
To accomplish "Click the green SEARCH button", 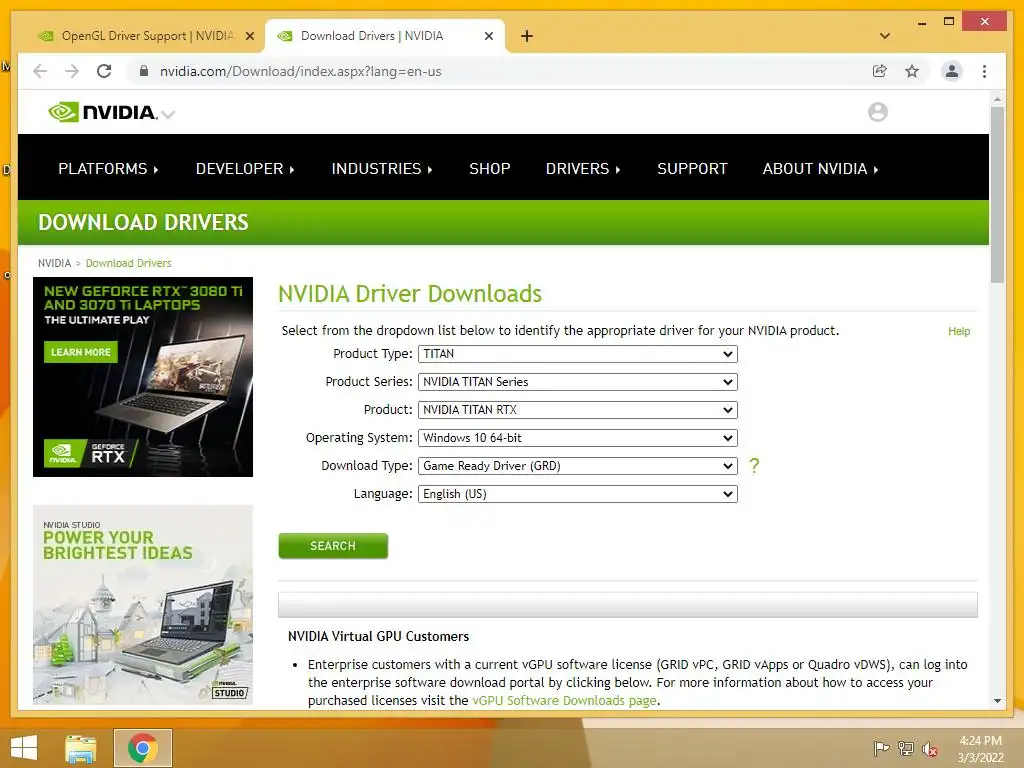I will [x=333, y=546].
